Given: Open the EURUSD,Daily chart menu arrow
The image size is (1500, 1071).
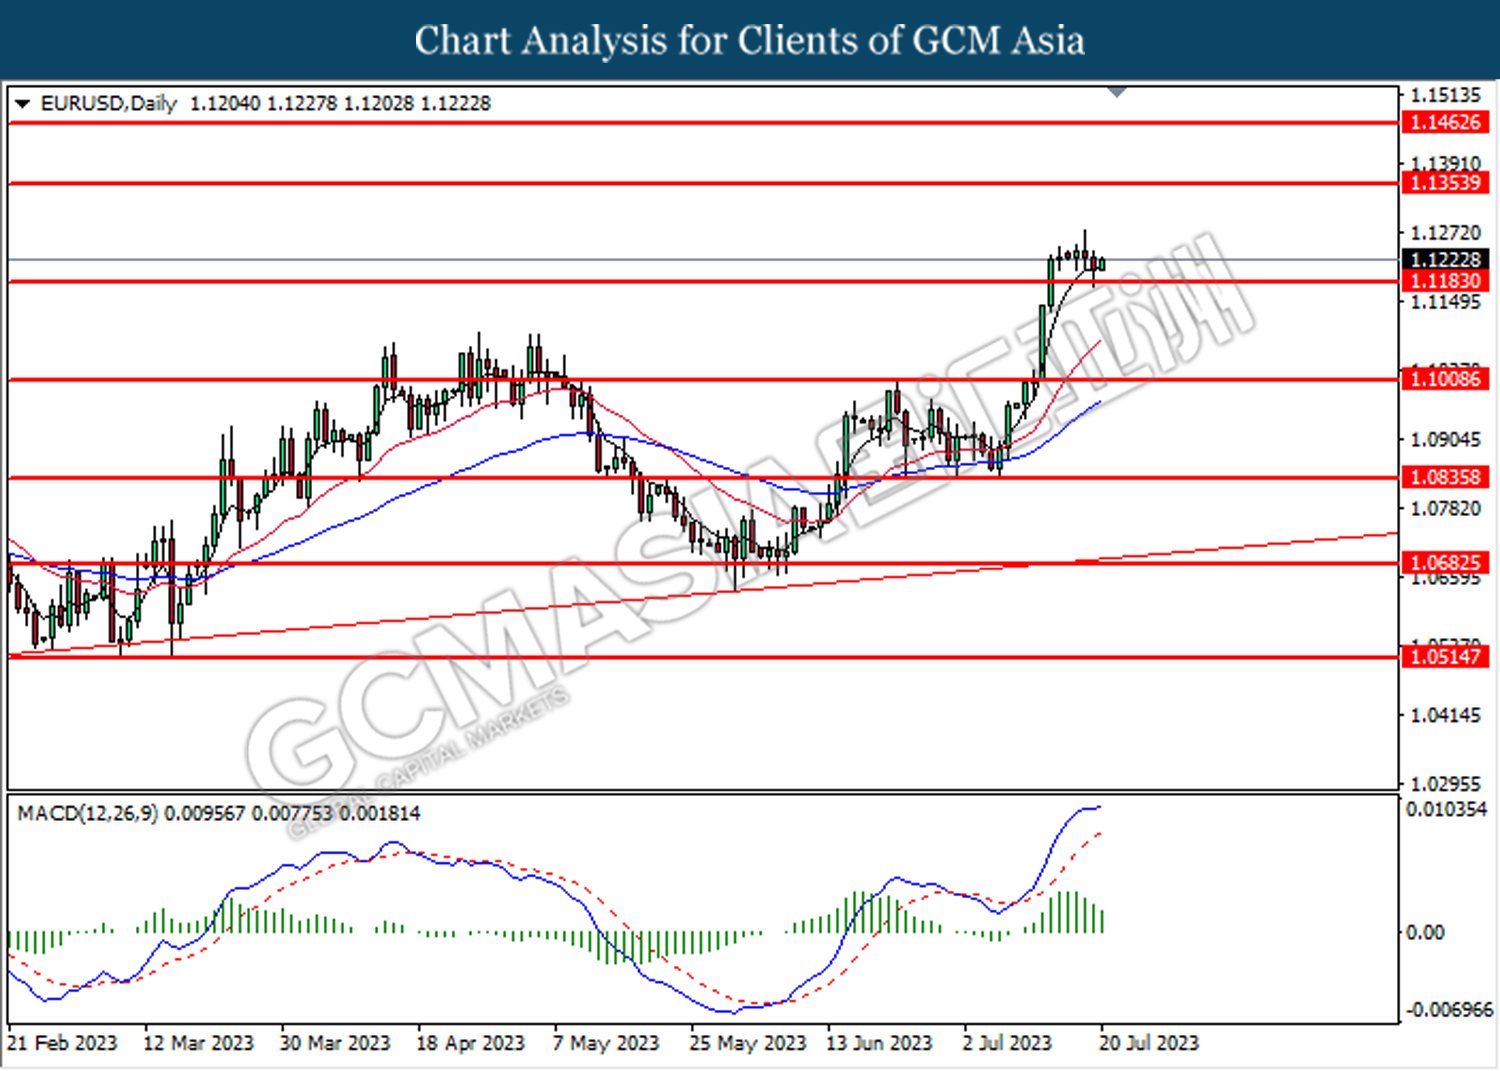Looking at the screenshot, I should click(x=23, y=104).
